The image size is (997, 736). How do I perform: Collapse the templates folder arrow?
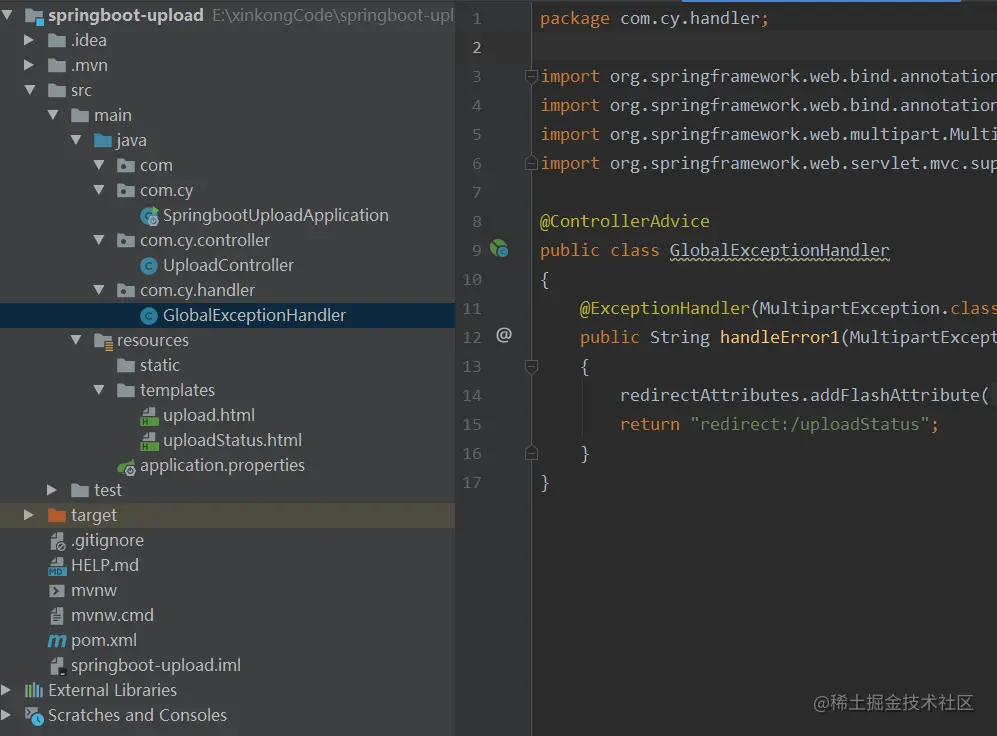[99, 390]
